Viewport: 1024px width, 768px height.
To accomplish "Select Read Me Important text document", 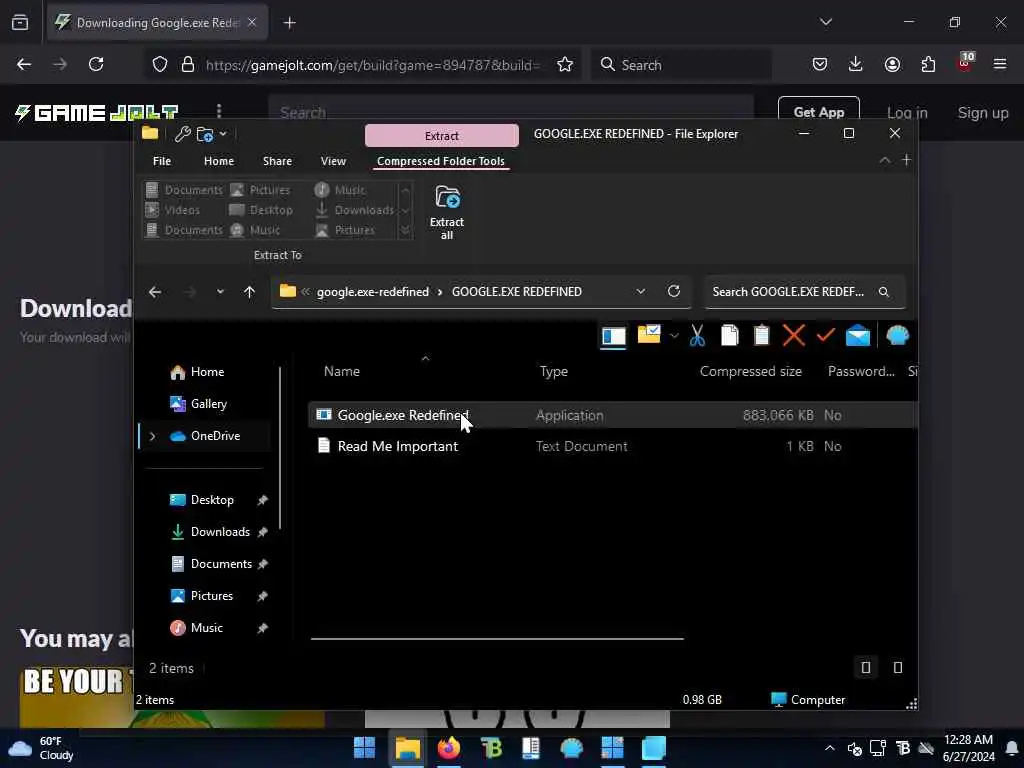I will click(x=613, y=447).
